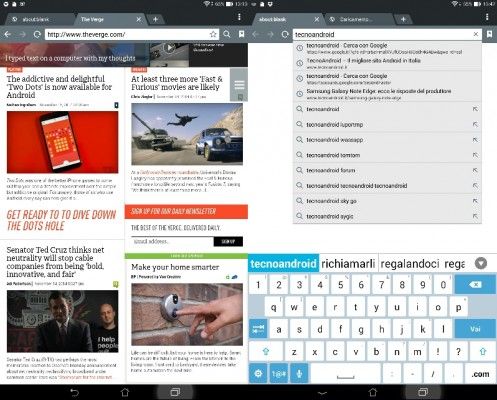This screenshot has width=497, height=400.
Task: Play the video in the Verge header
Action: [x=169, y=48]
